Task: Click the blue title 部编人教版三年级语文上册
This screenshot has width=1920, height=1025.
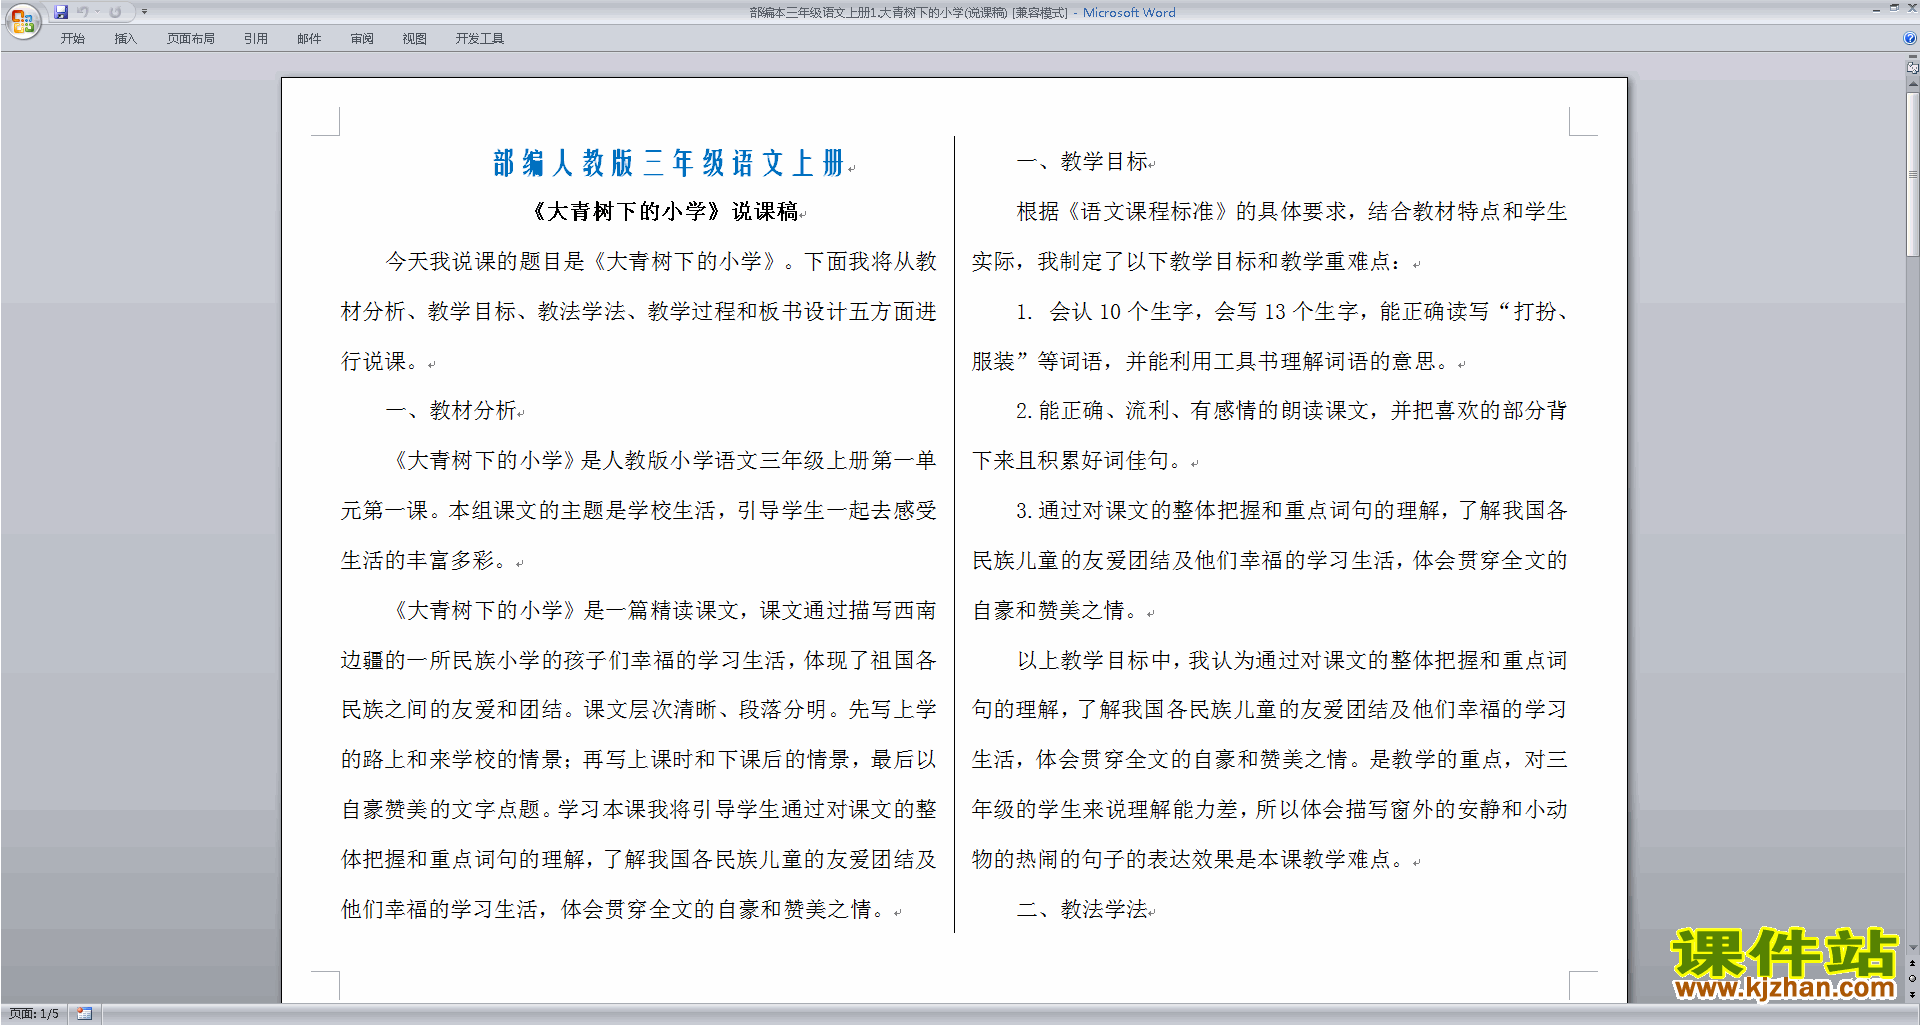Action: 669,163
